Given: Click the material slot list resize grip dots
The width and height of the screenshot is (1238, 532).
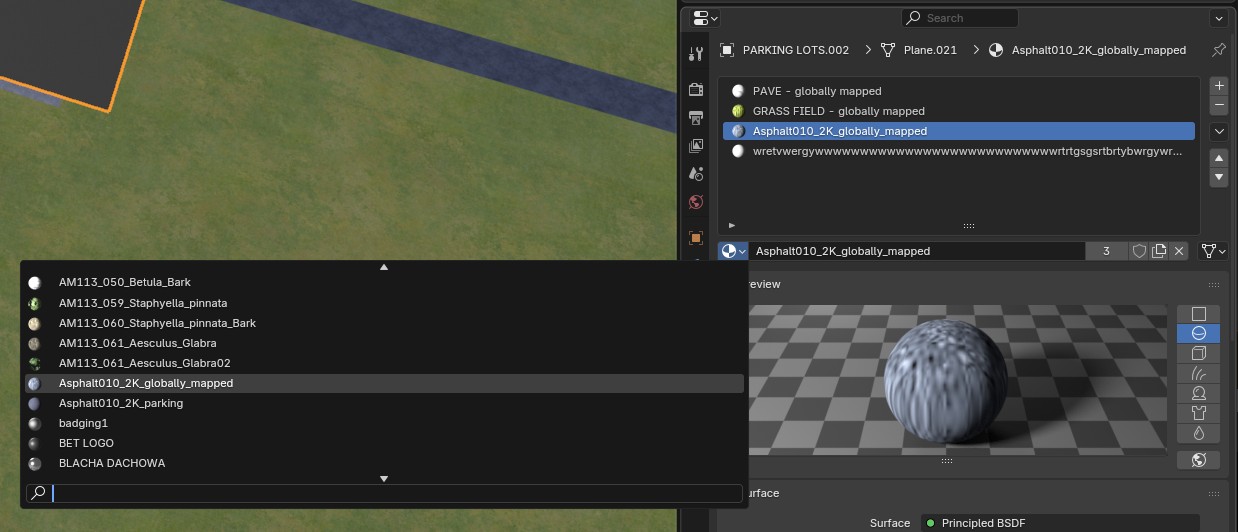Looking at the screenshot, I should 968,226.
